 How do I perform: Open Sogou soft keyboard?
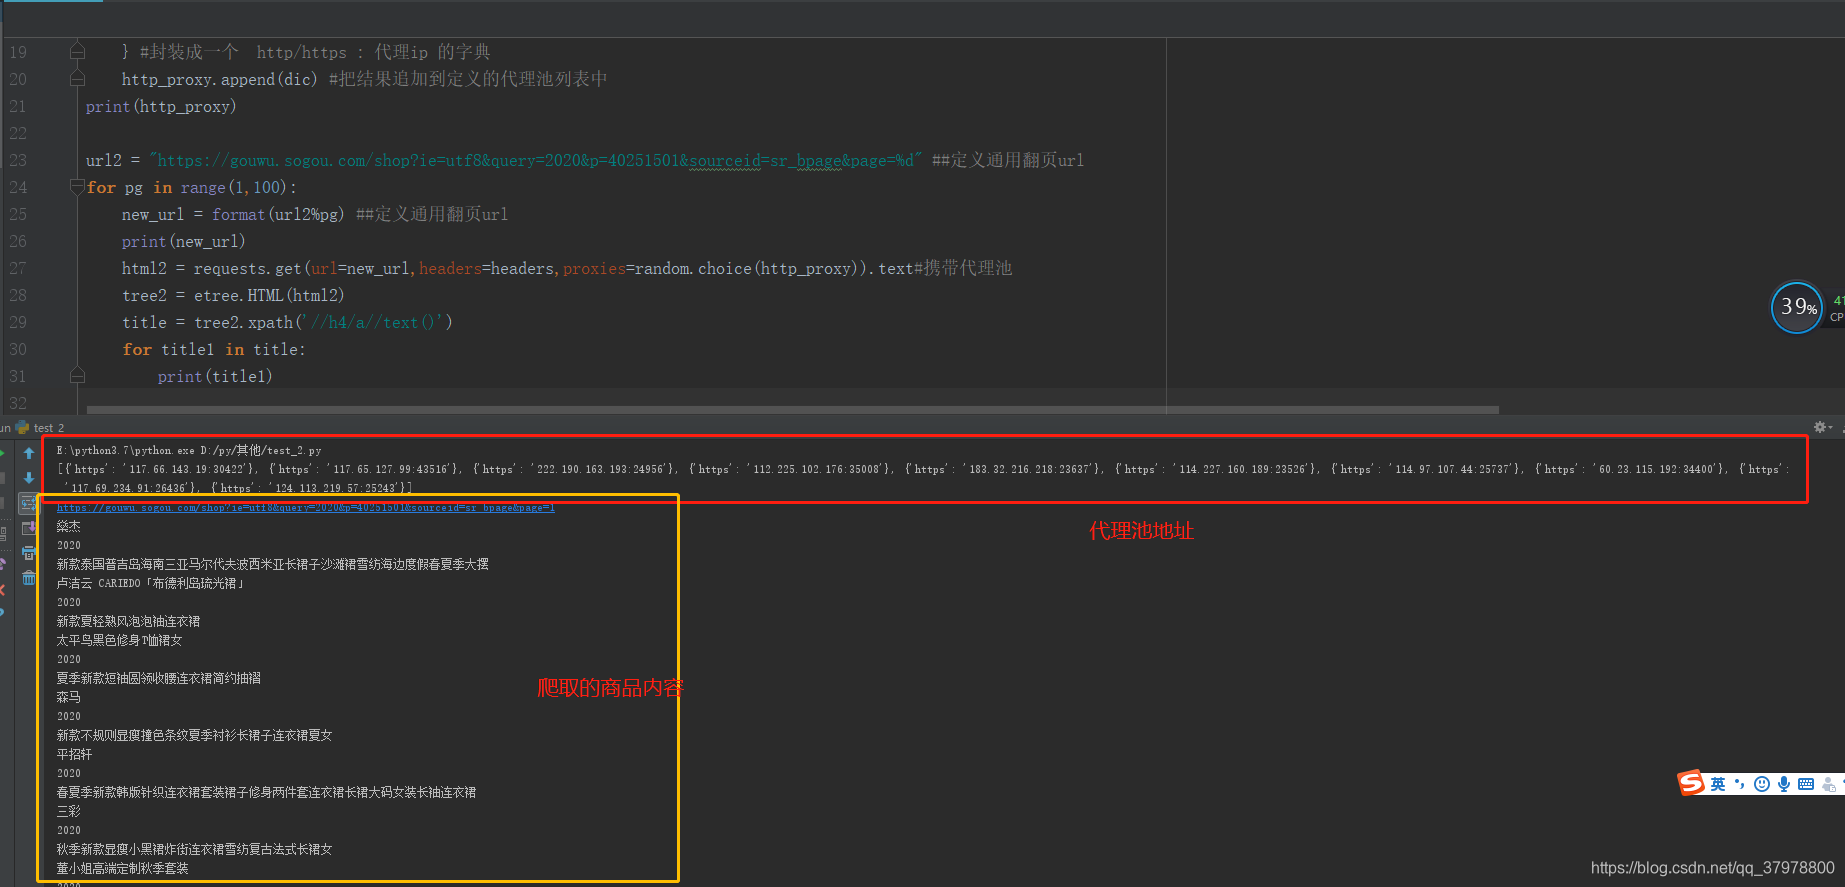coord(1806,784)
